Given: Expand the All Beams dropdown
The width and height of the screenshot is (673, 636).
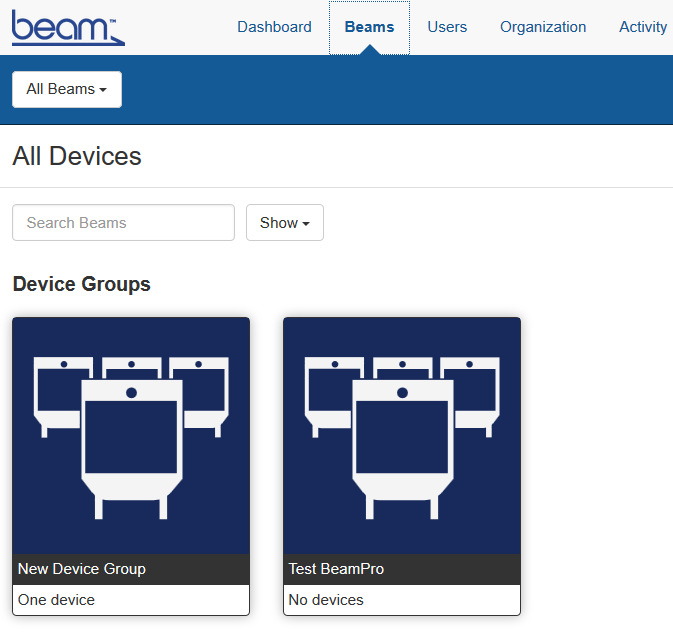Looking at the screenshot, I should 67,89.
